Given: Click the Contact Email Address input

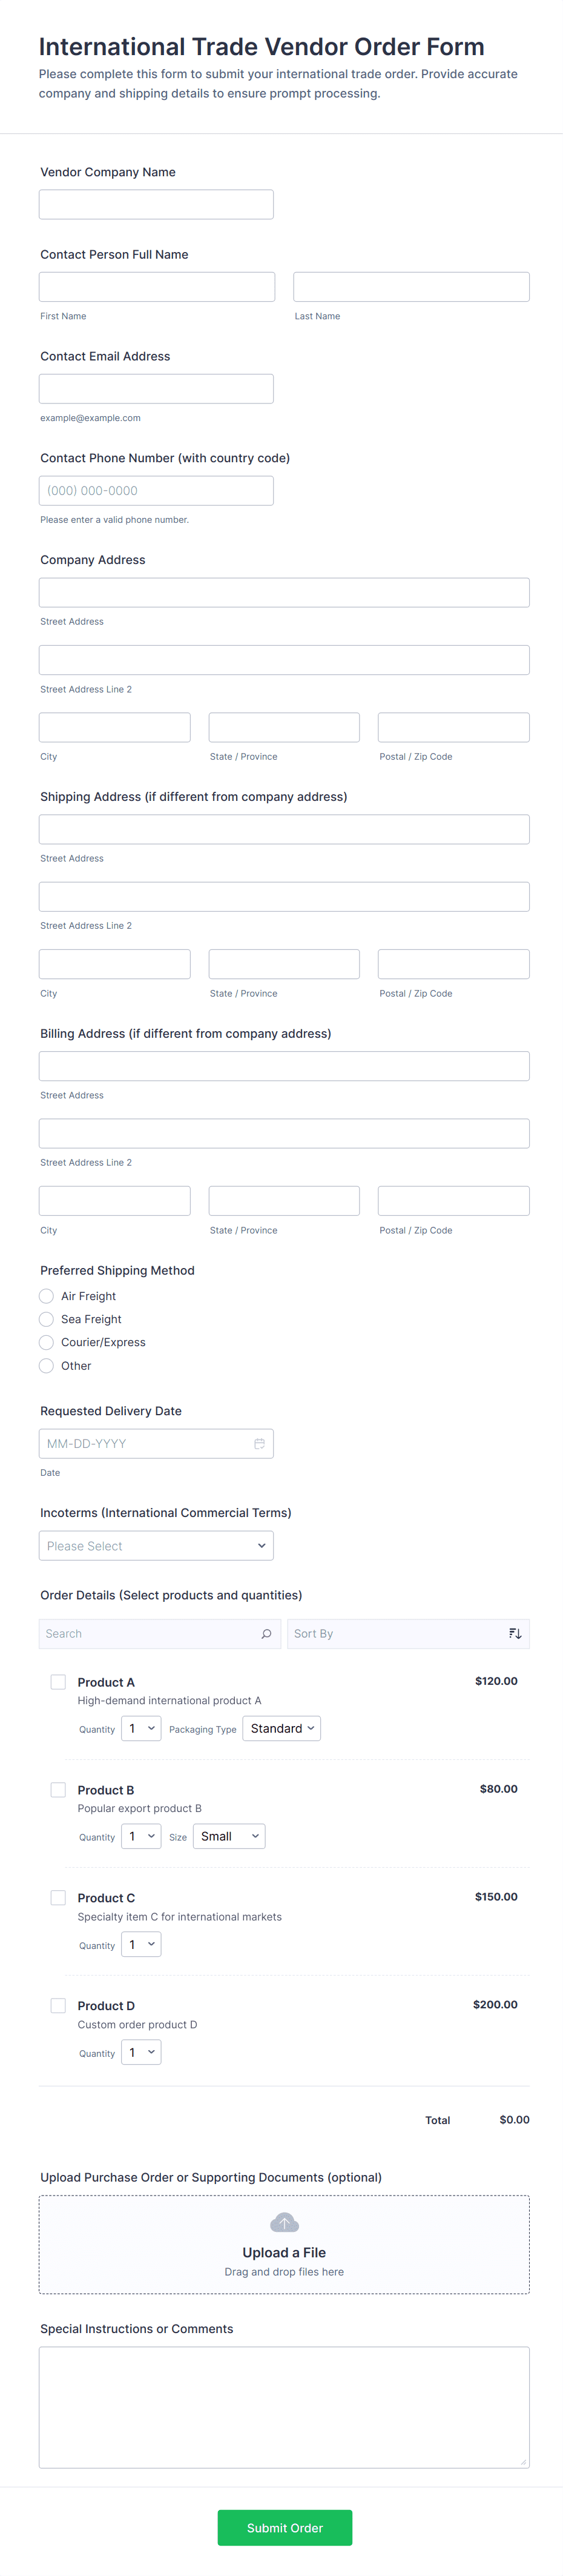Looking at the screenshot, I should [x=156, y=389].
